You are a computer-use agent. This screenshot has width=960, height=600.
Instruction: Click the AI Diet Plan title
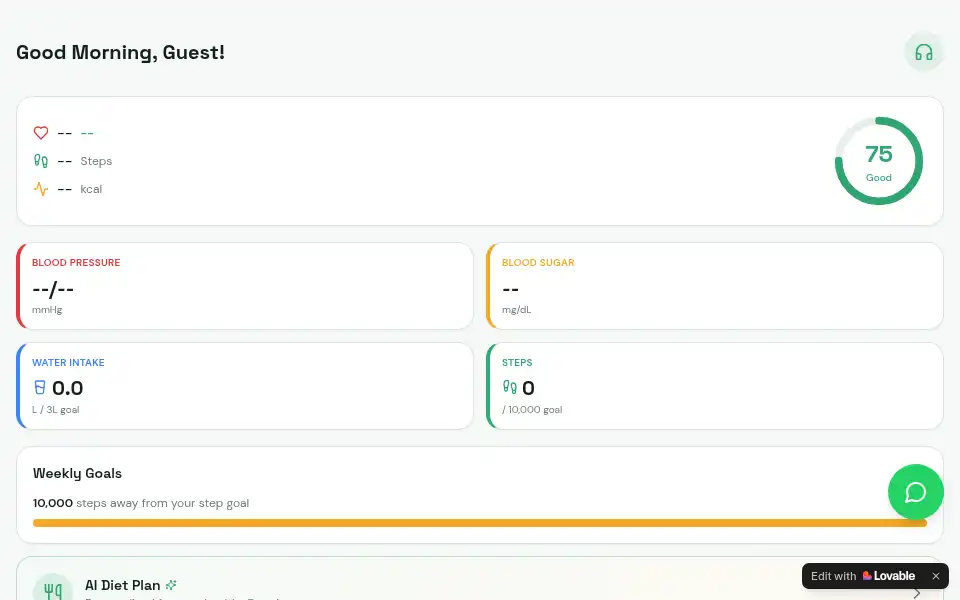(122, 585)
